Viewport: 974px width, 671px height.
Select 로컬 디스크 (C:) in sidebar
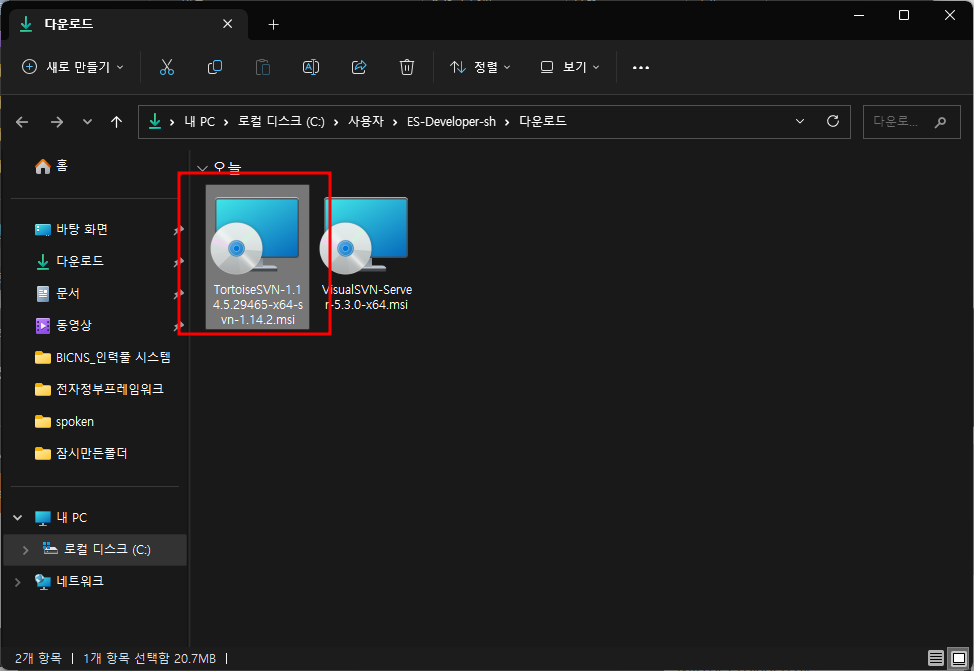[x=97, y=549]
